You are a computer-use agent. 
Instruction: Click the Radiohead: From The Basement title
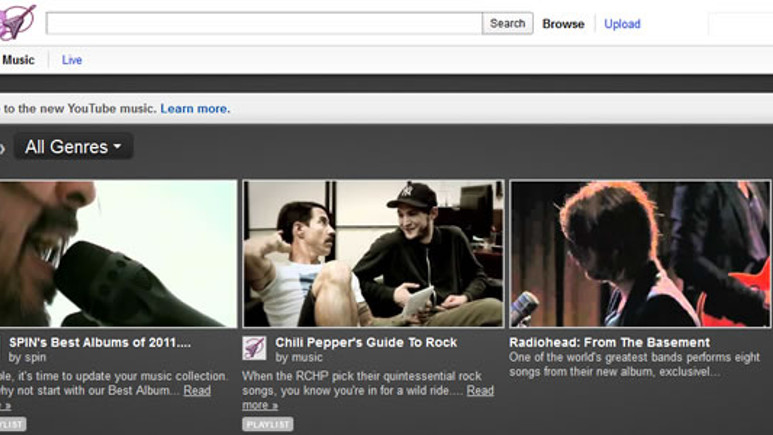[x=609, y=342]
